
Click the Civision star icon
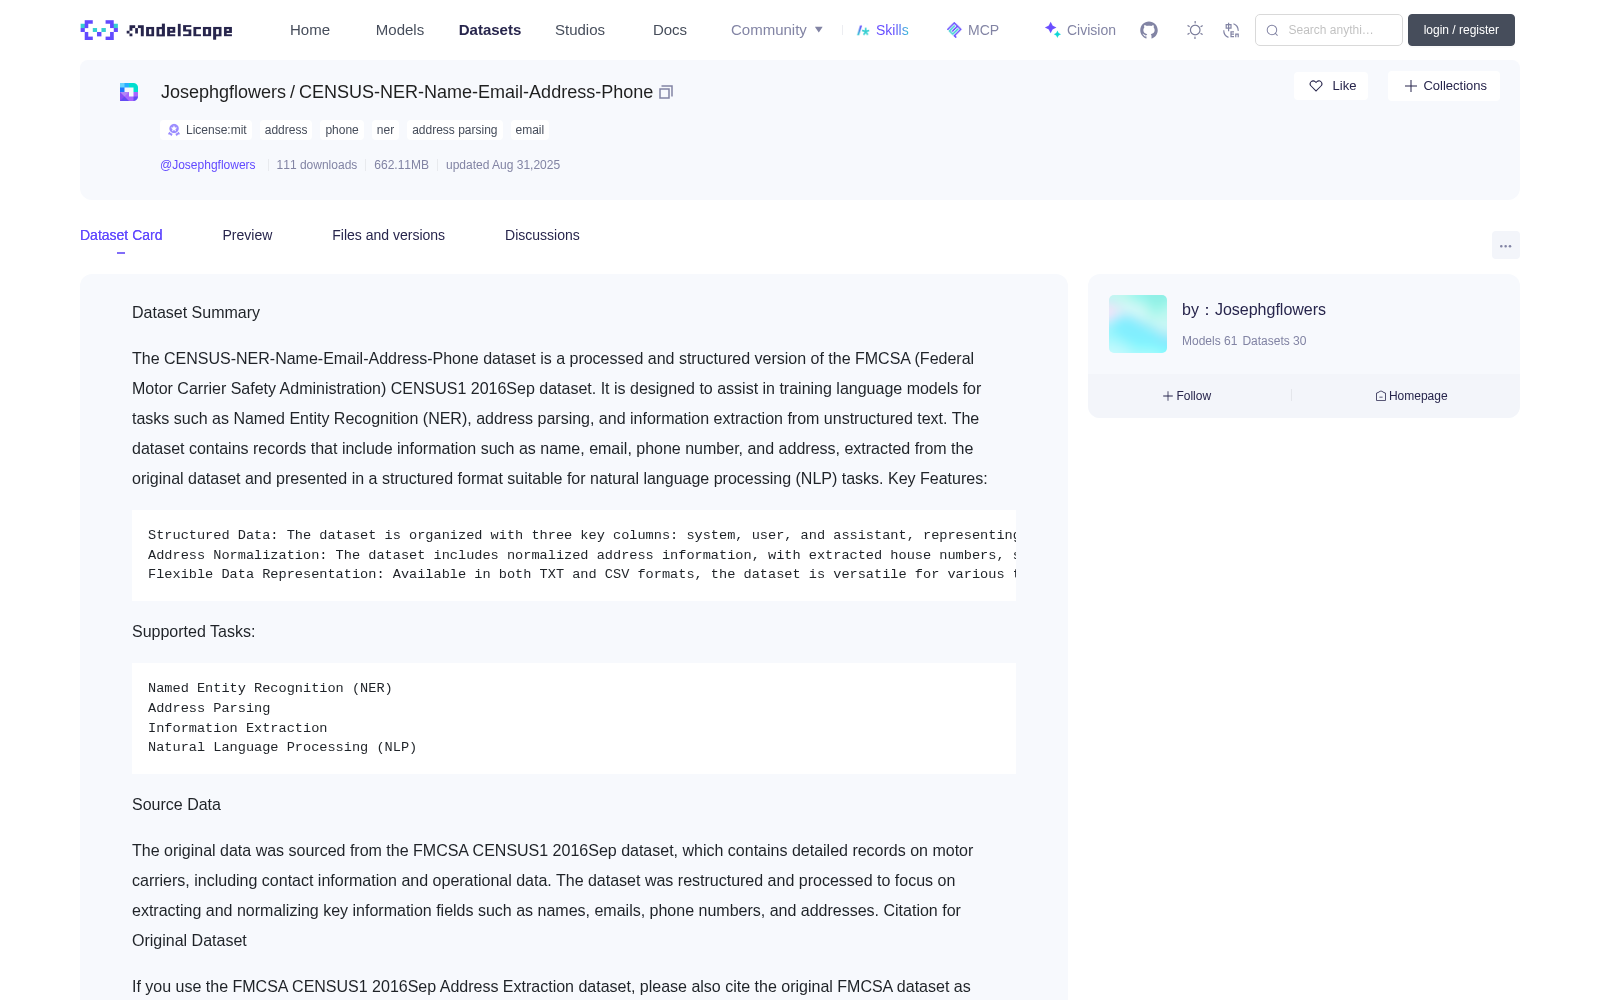(x=1052, y=30)
